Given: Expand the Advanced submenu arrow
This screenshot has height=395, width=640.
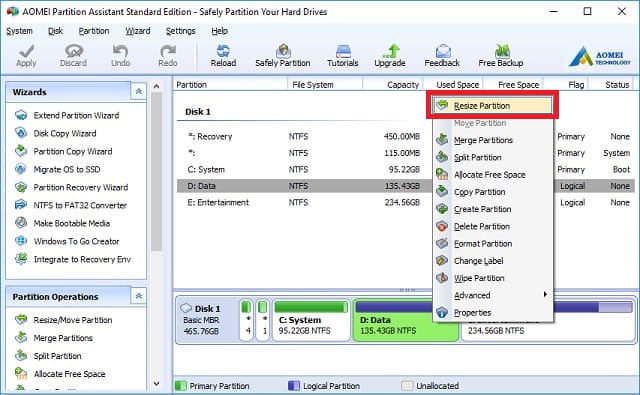Looking at the screenshot, I should coord(545,295).
